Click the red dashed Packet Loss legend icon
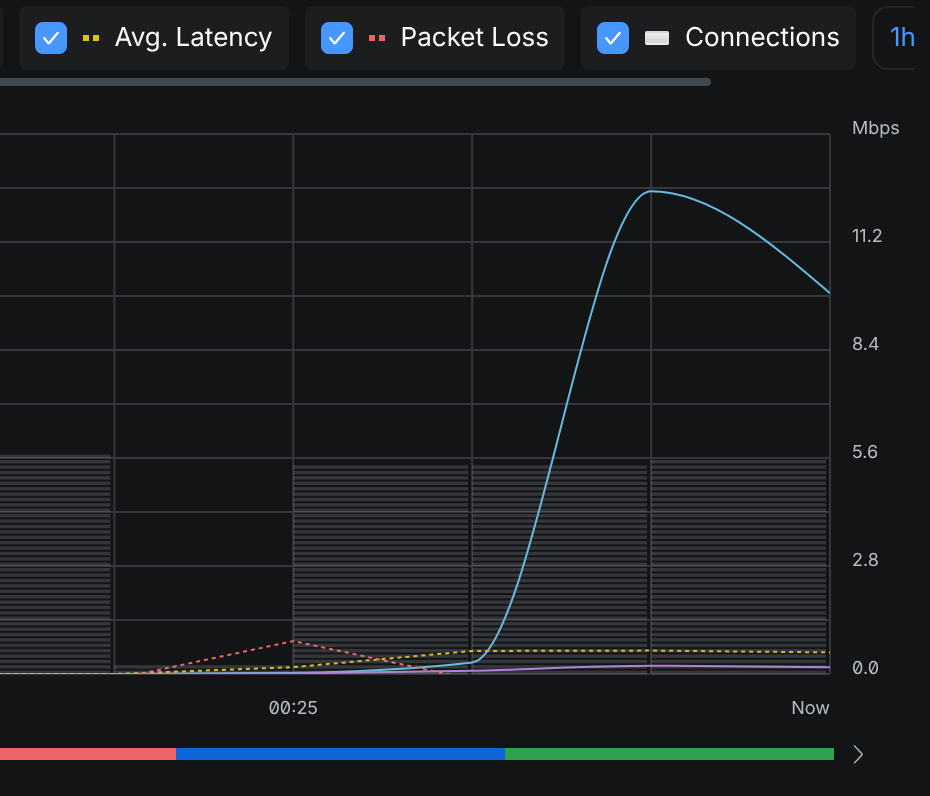This screenshot has width=930, height=796. click(x=377, y=38)
